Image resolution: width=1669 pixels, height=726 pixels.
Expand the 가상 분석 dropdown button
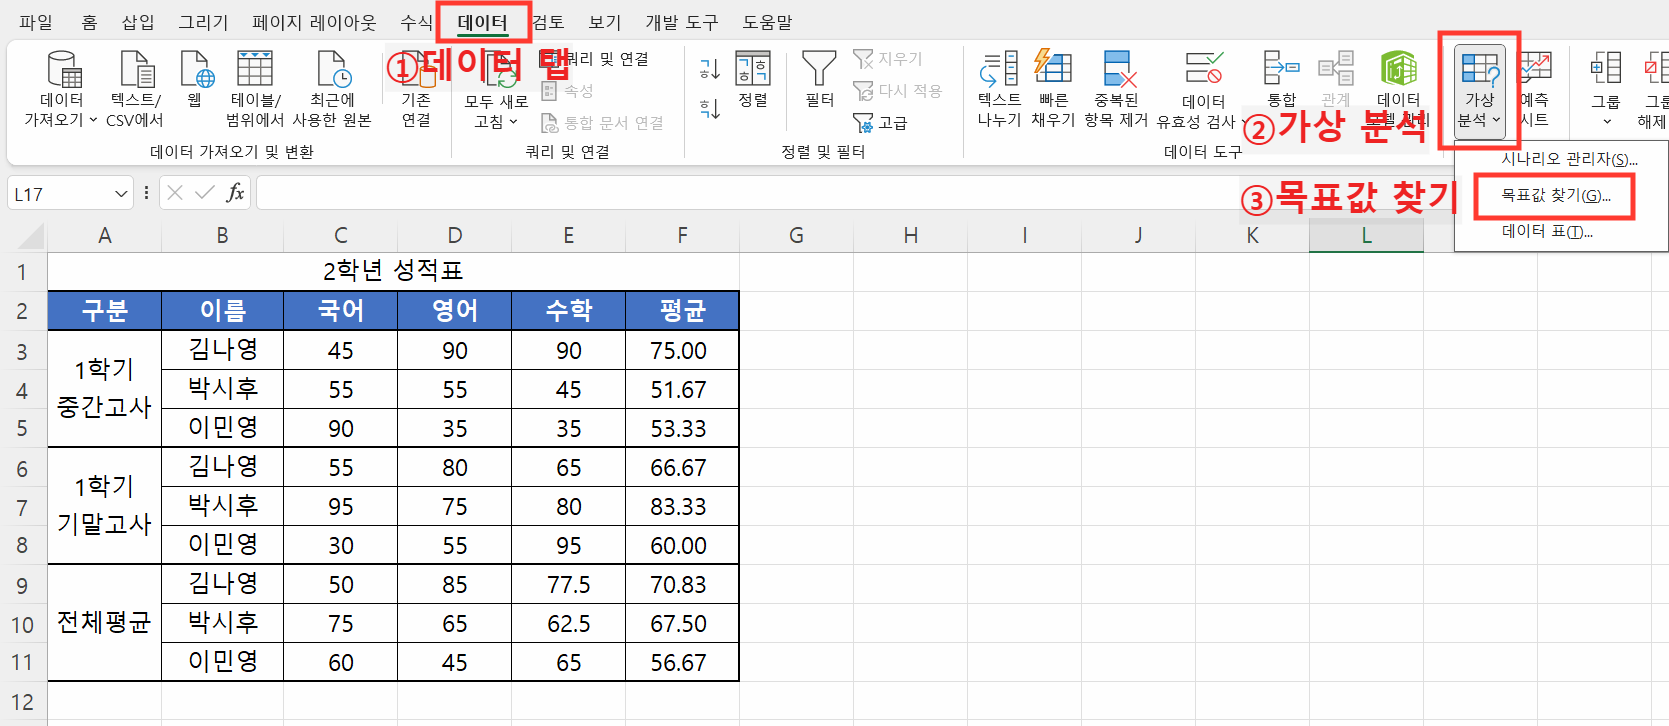(1479, 91)
